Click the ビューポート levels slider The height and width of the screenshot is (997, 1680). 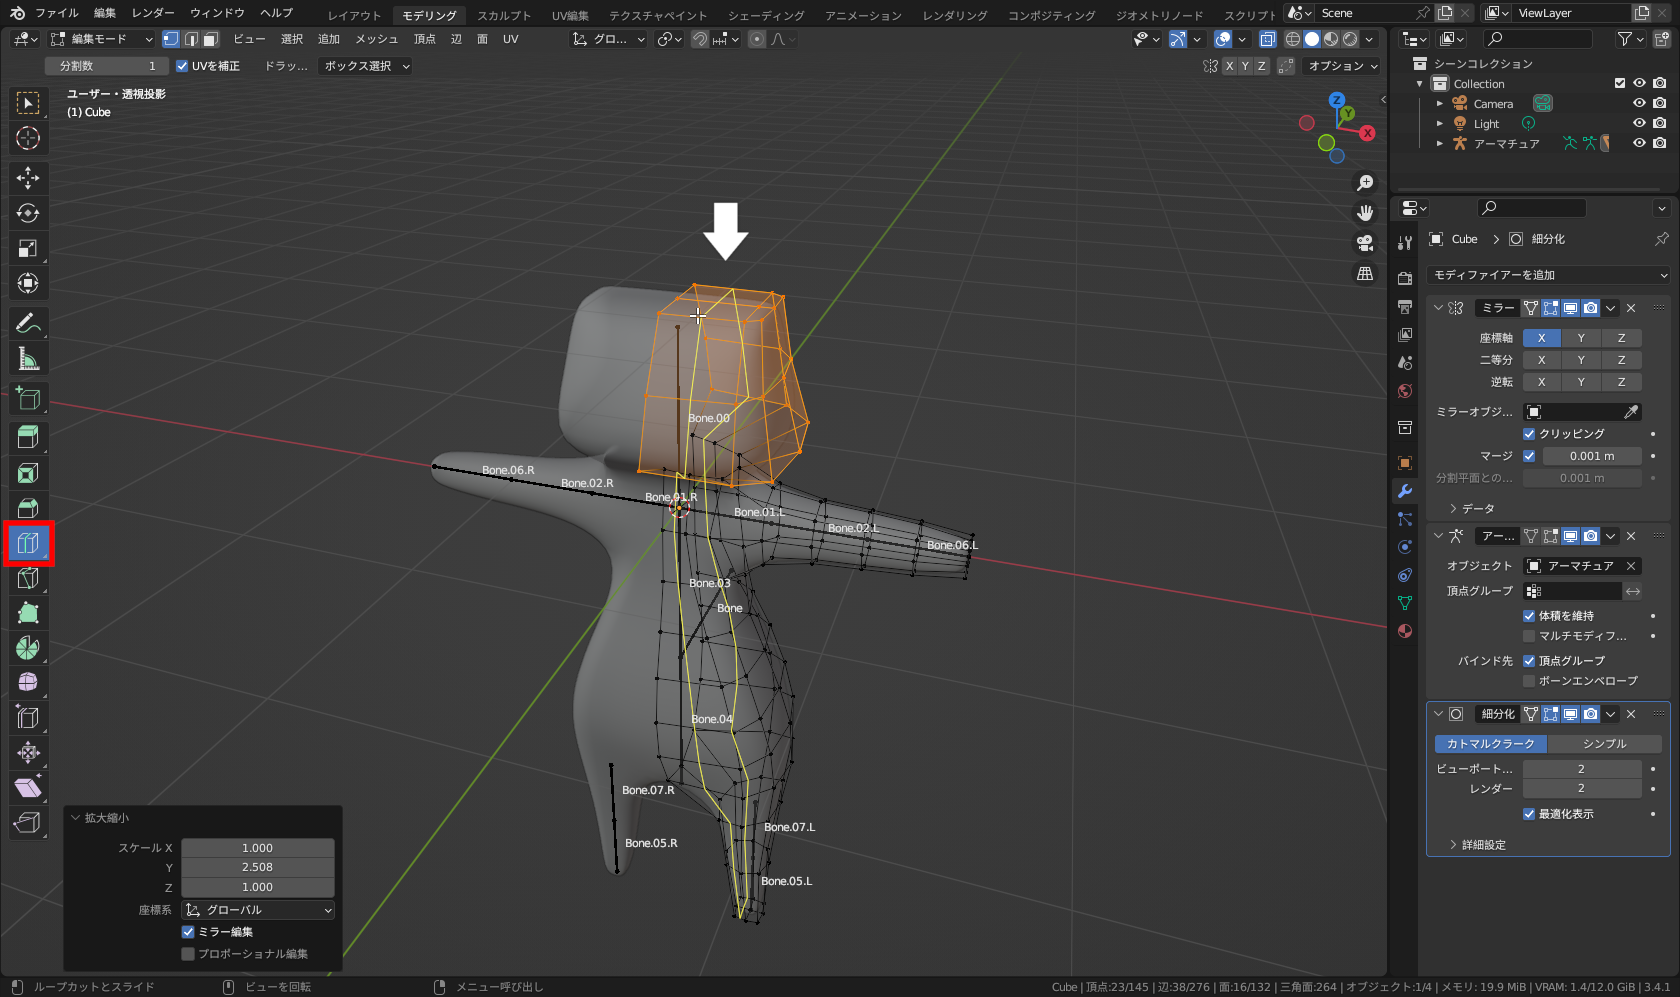(x=1582, y=769)
